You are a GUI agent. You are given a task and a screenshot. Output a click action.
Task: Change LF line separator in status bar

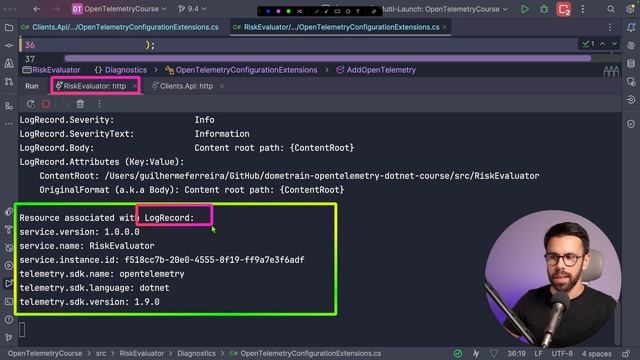tap(538, 353)
